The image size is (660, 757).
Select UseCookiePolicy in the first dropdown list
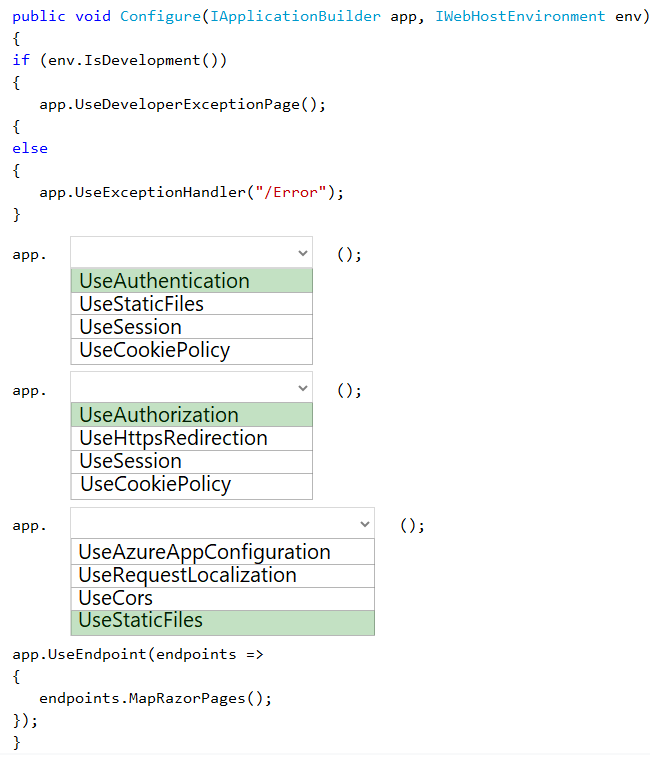pos(192,351)
